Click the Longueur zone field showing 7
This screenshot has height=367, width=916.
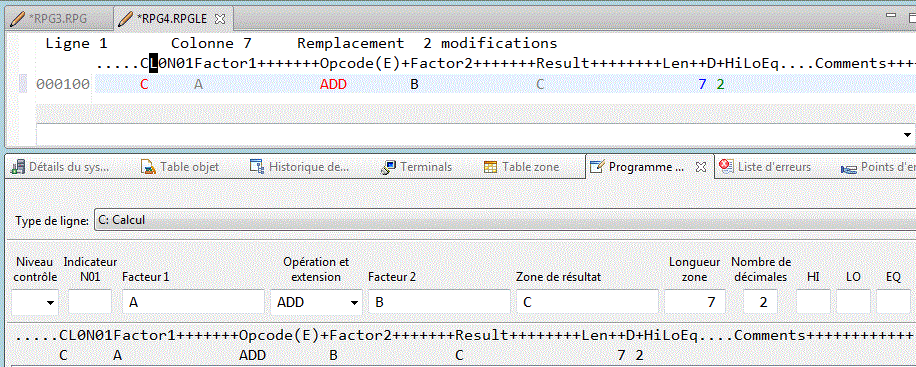point(695,302)
